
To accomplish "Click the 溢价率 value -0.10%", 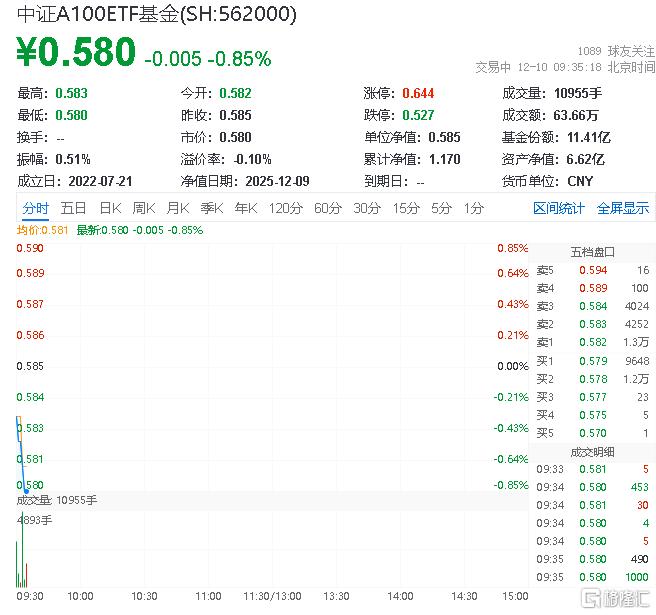I will click(252, 159).
